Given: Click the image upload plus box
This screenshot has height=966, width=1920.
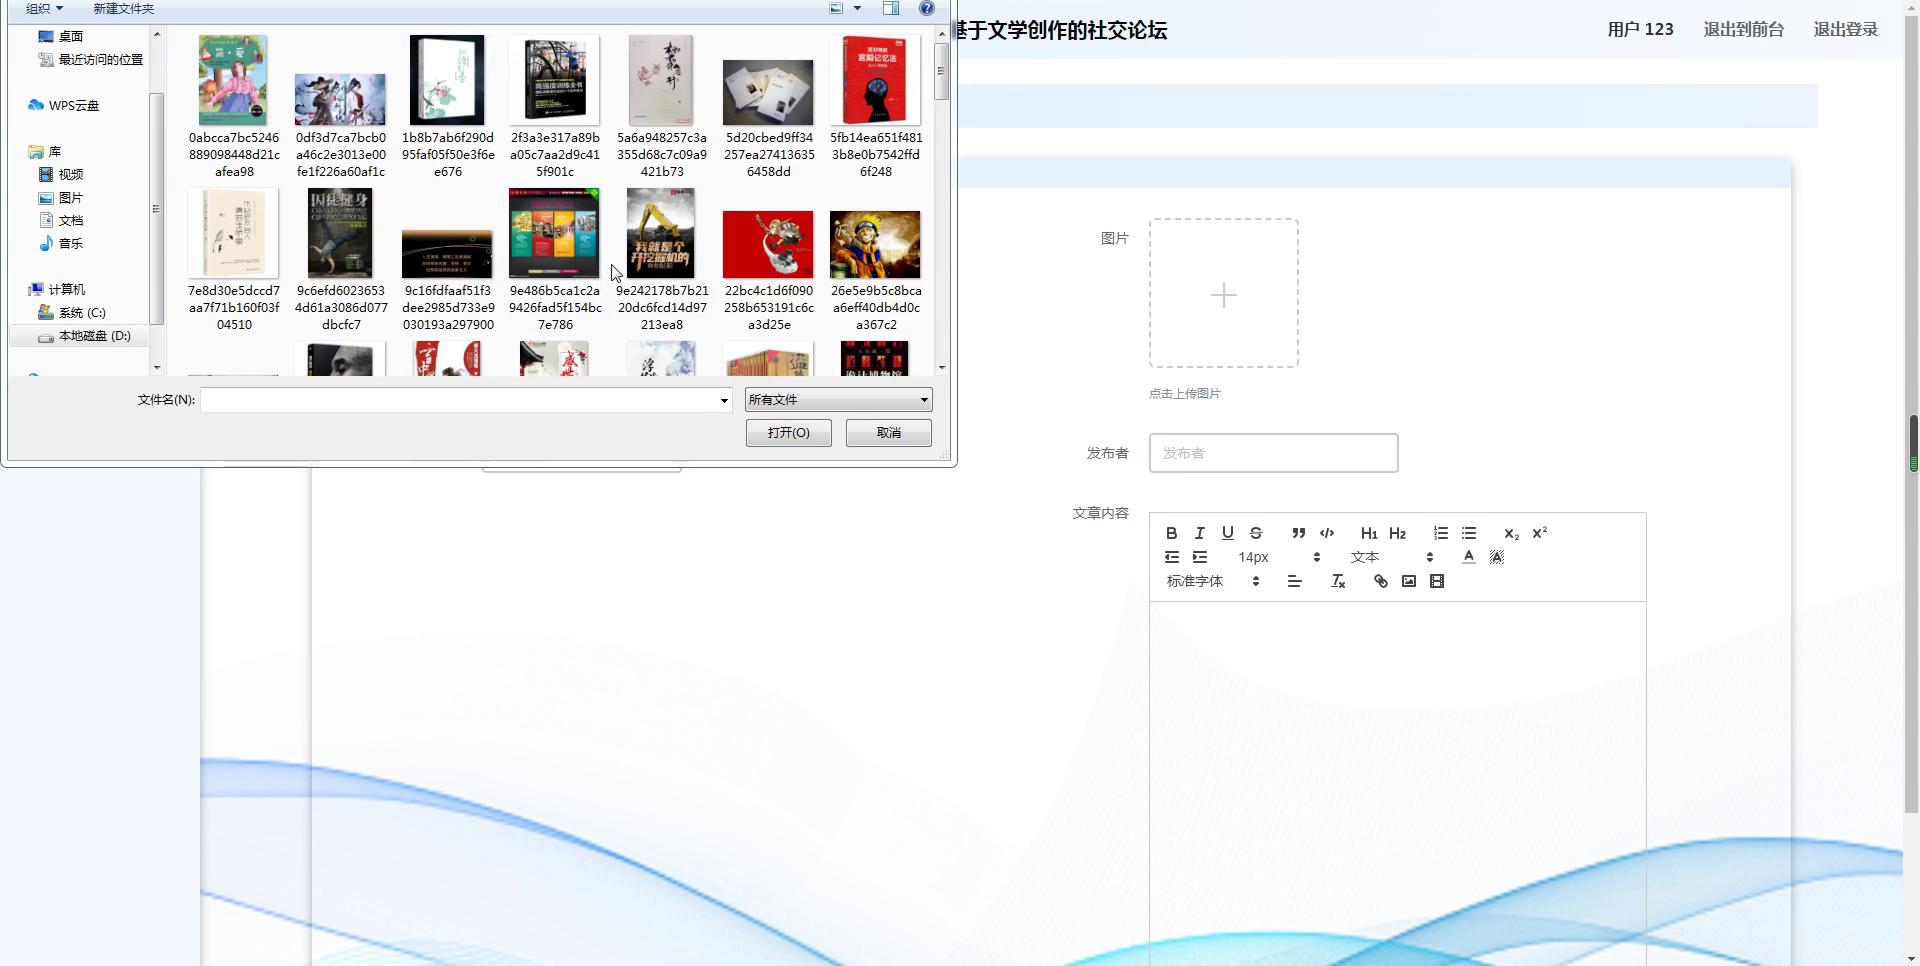Looking at the screenshot, I should coord(1223,293).
